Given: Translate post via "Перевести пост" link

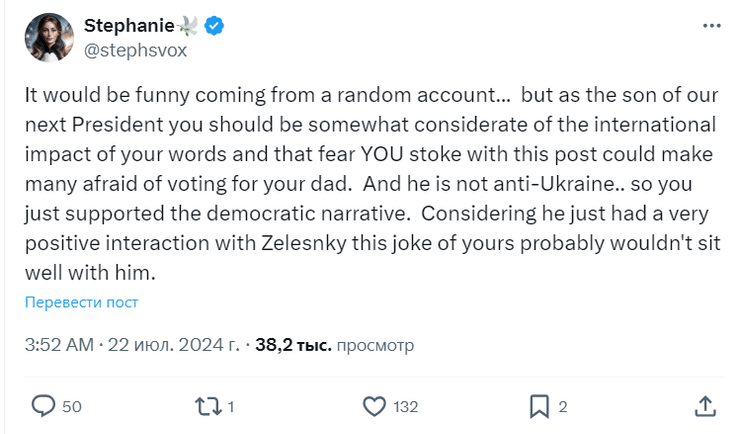Looking at the screenshot, I should pyautogui.click(x=82, y=302).
